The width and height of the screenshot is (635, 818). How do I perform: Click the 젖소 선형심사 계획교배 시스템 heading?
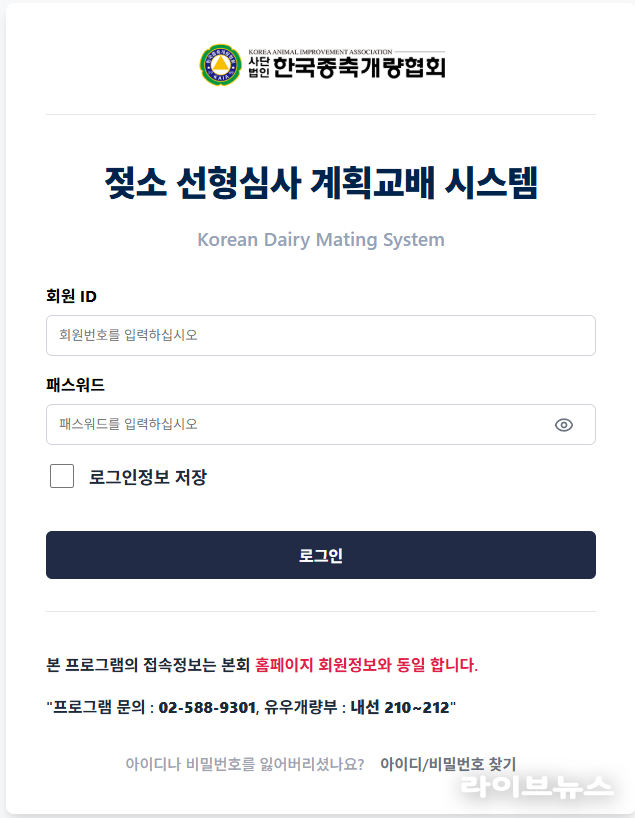pyautogui.click(x=321, y=184)
